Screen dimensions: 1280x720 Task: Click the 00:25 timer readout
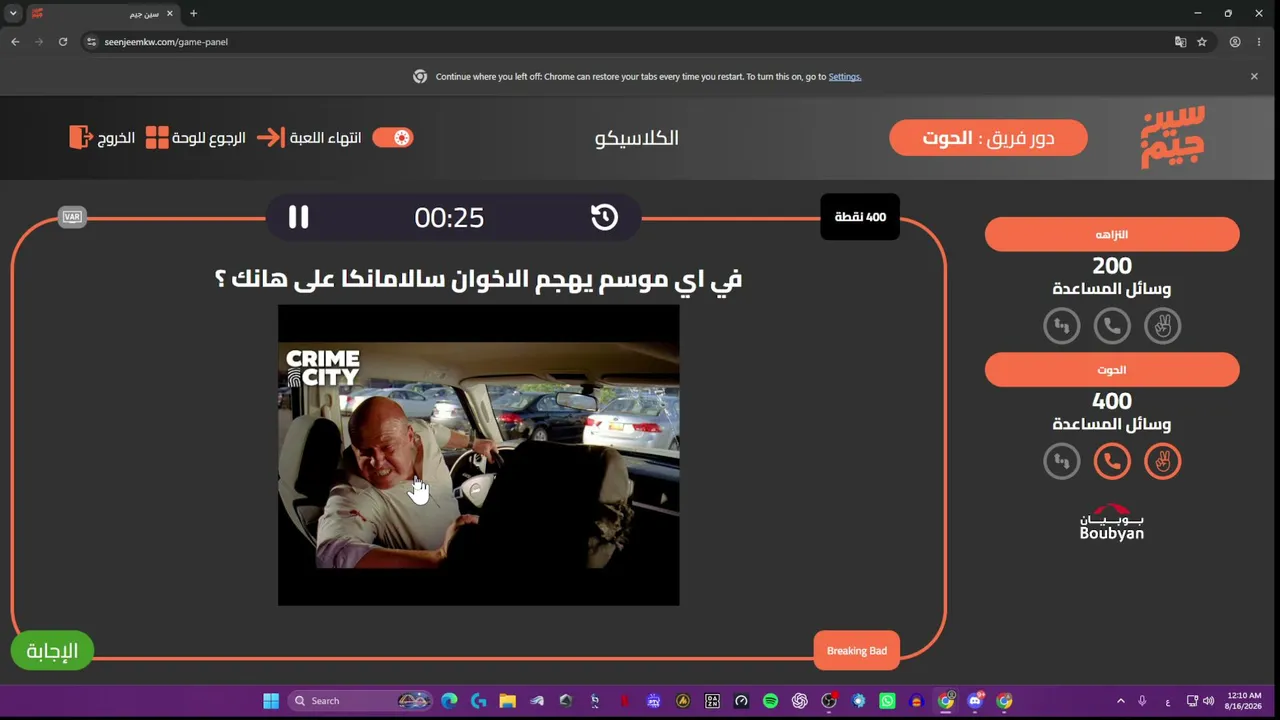click(x=449, y=217)
